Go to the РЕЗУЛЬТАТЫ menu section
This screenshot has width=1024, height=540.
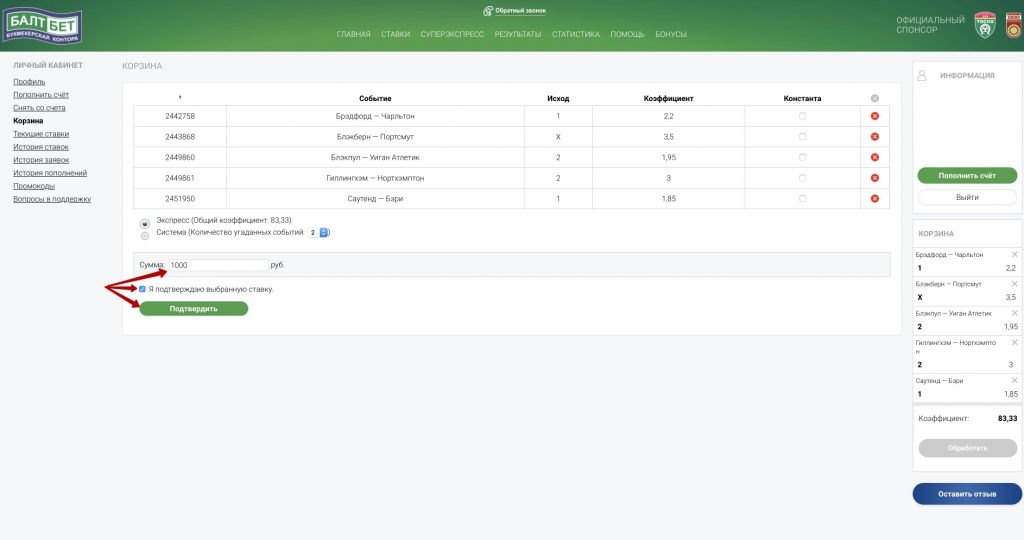coord(517,34)
